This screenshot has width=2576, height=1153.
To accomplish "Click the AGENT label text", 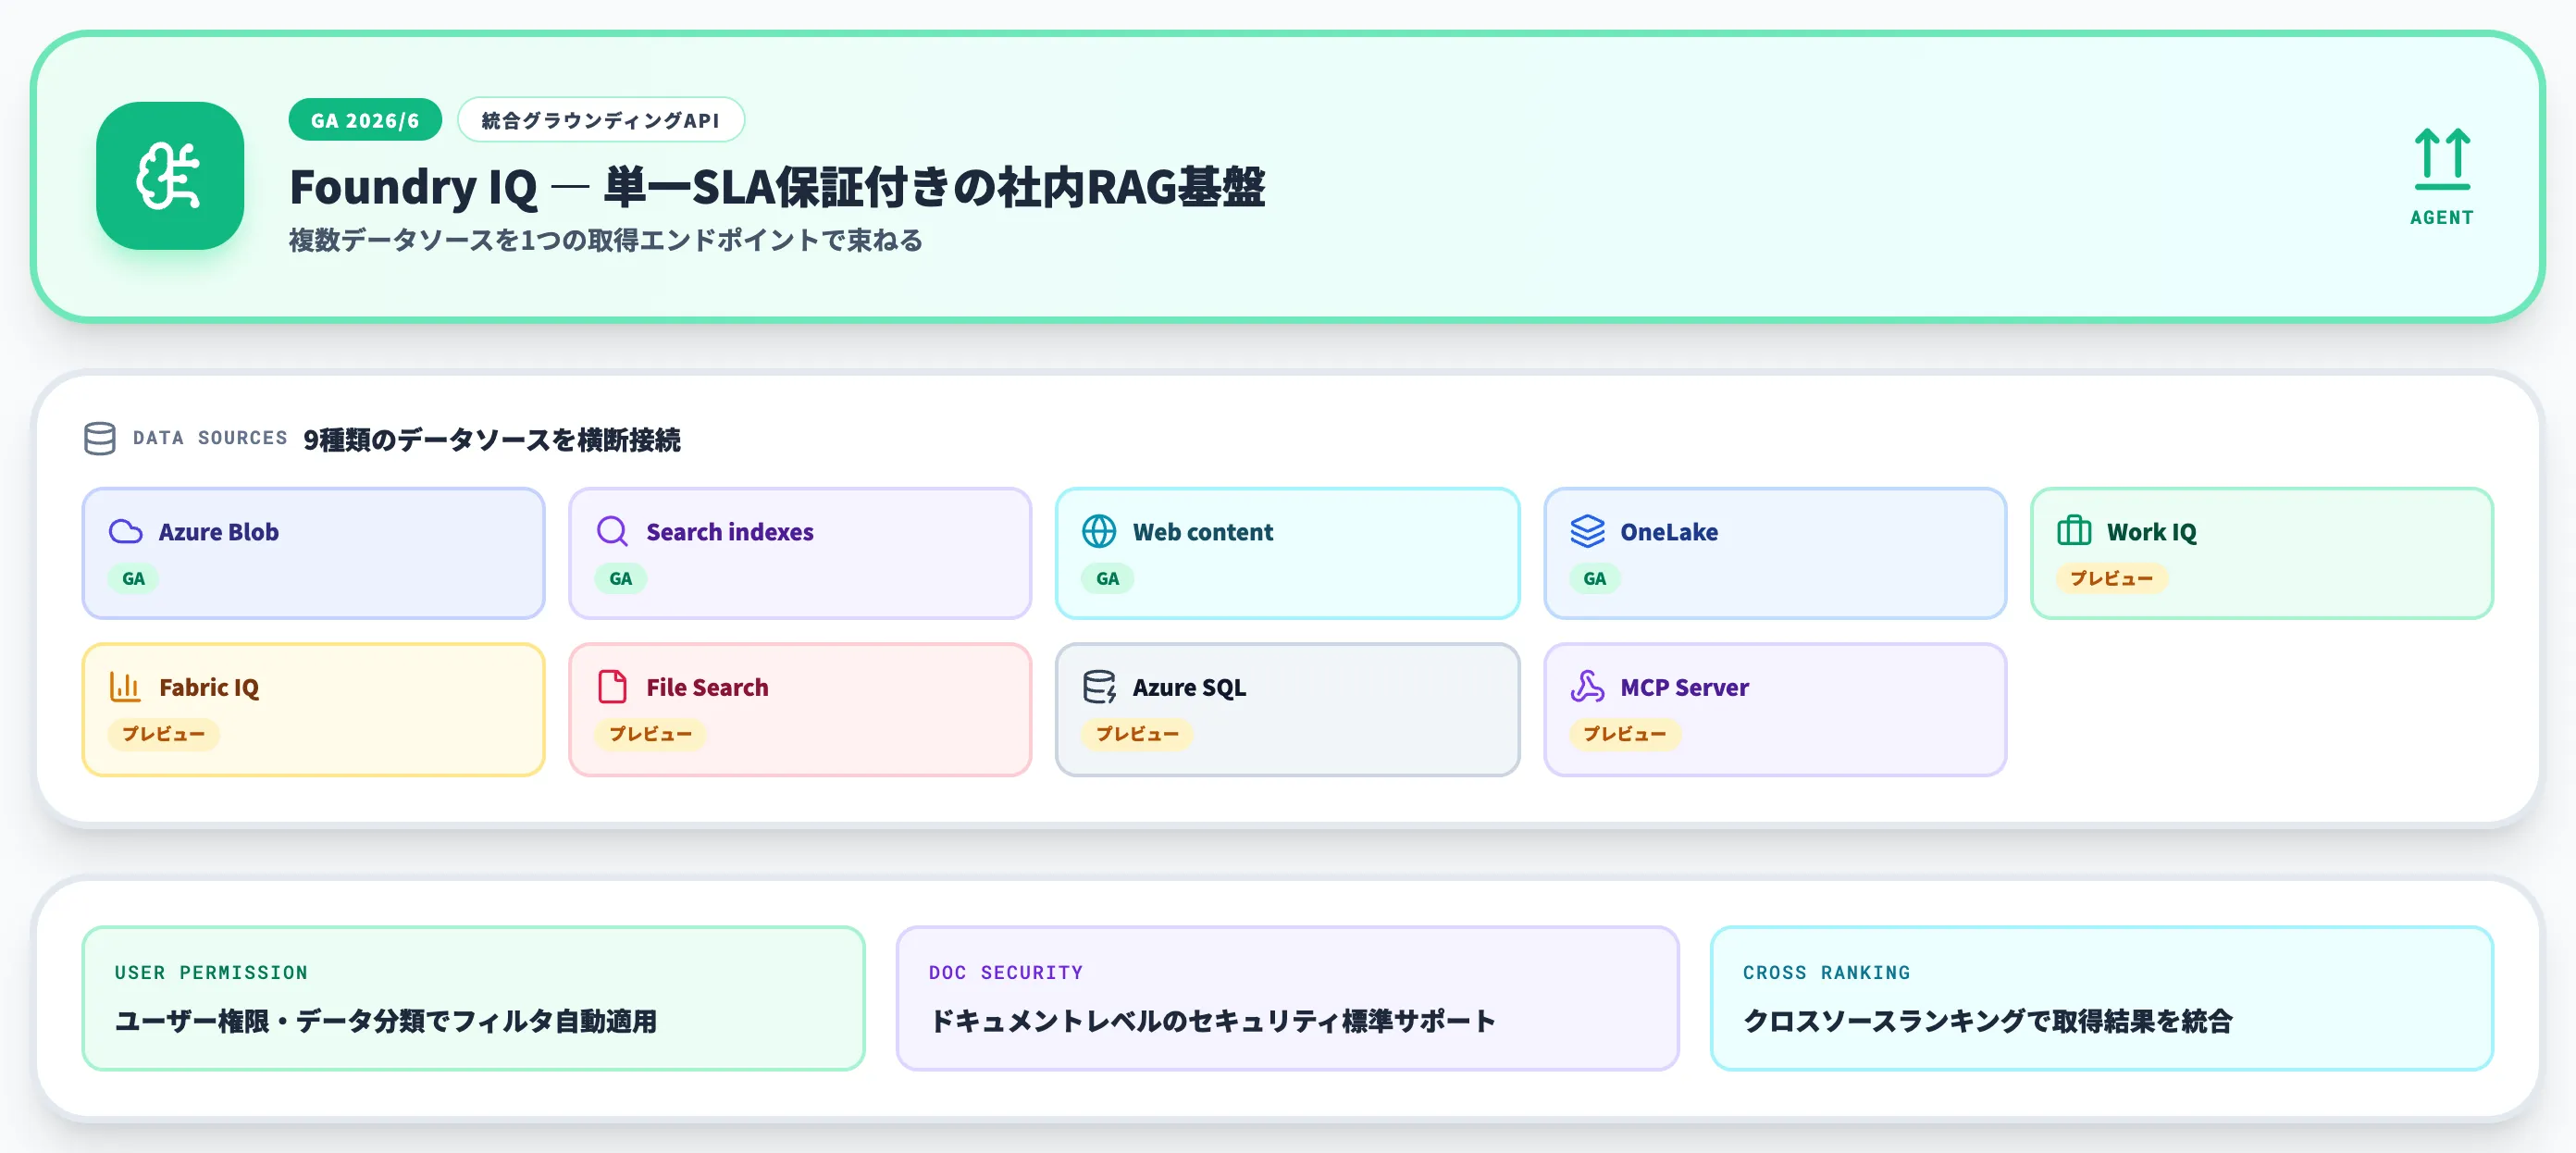I will [x=2442, y=217].
